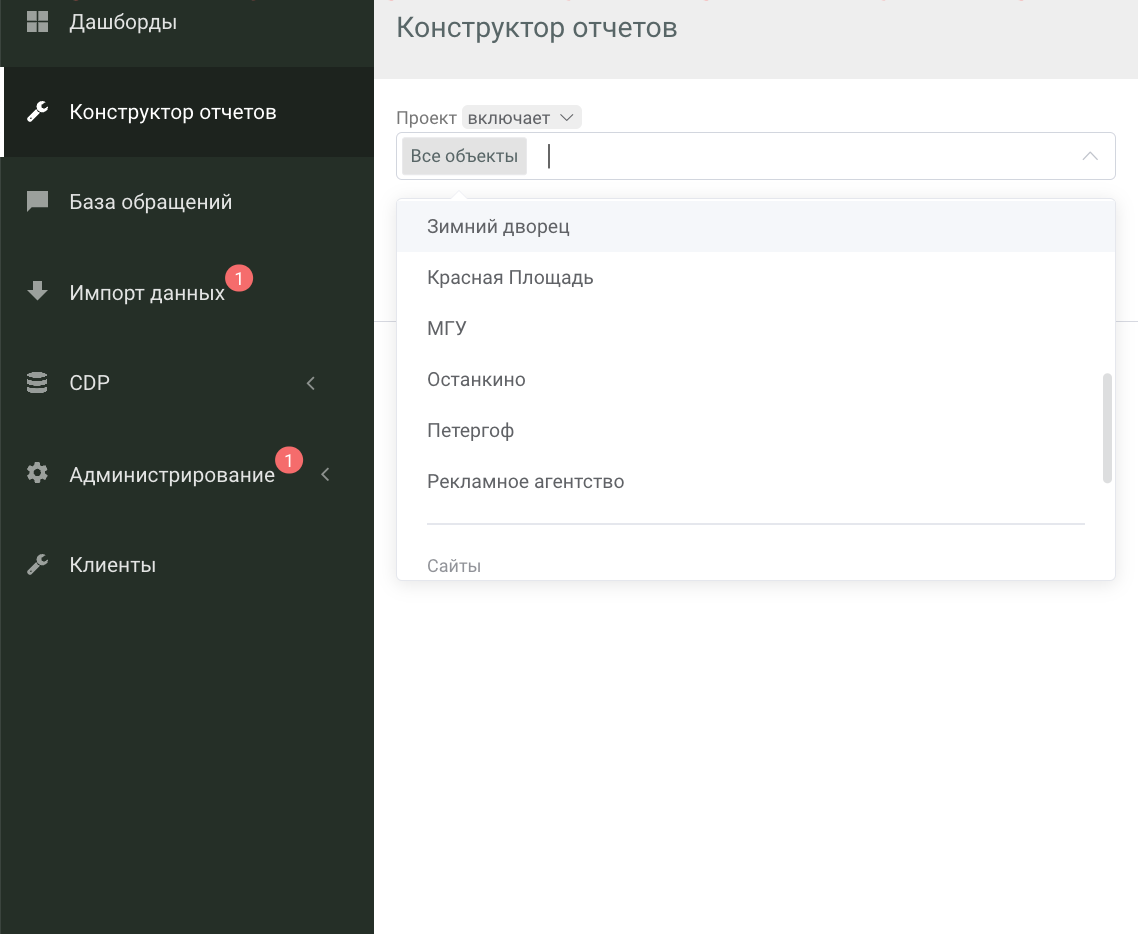Click the wrench icon beside Конструктор отчетов
Image resolution: width=1138 pixels, height=934 pixels.
tap(37, 112)
